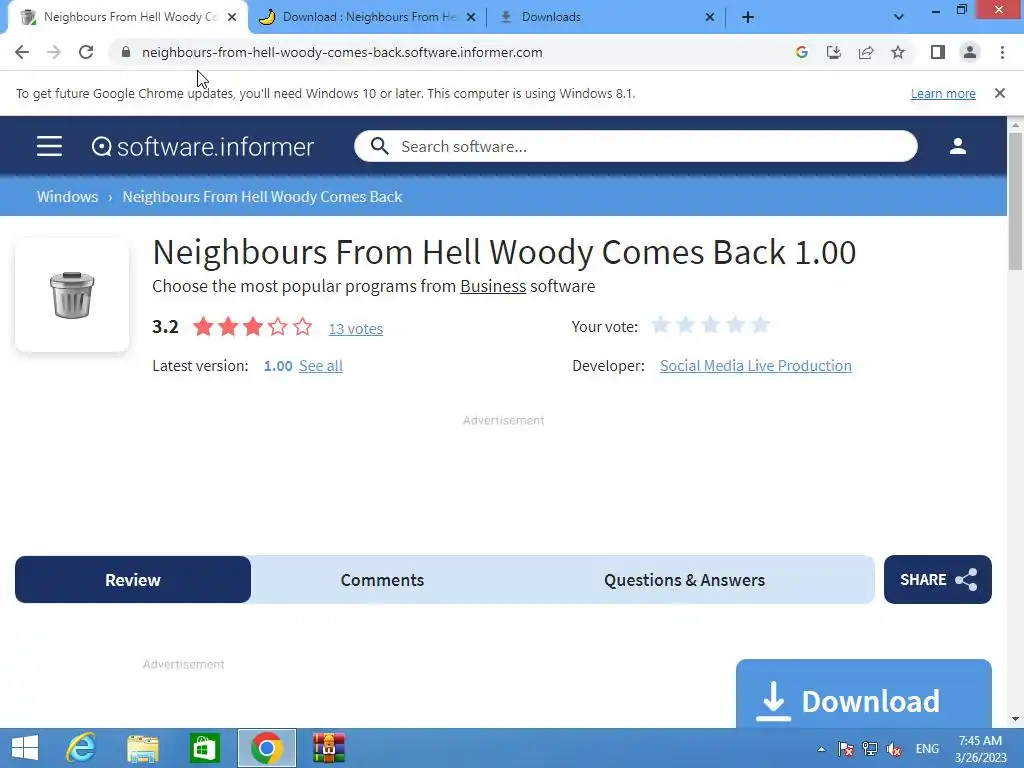
Task: Open the Neighbours From Hell Woody Comes Back breadcrumb
Action: click(x=263, y=197)
